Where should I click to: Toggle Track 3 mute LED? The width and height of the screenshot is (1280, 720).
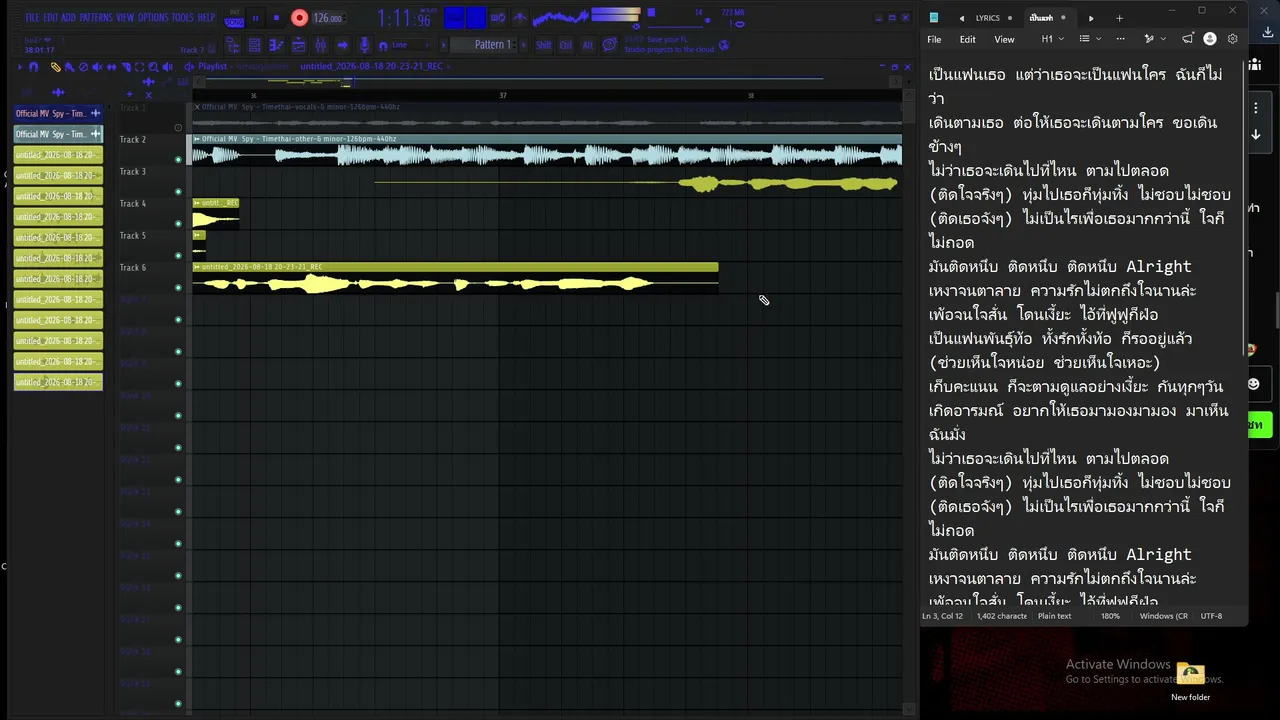pyautogui.click(x=178, y=192)
